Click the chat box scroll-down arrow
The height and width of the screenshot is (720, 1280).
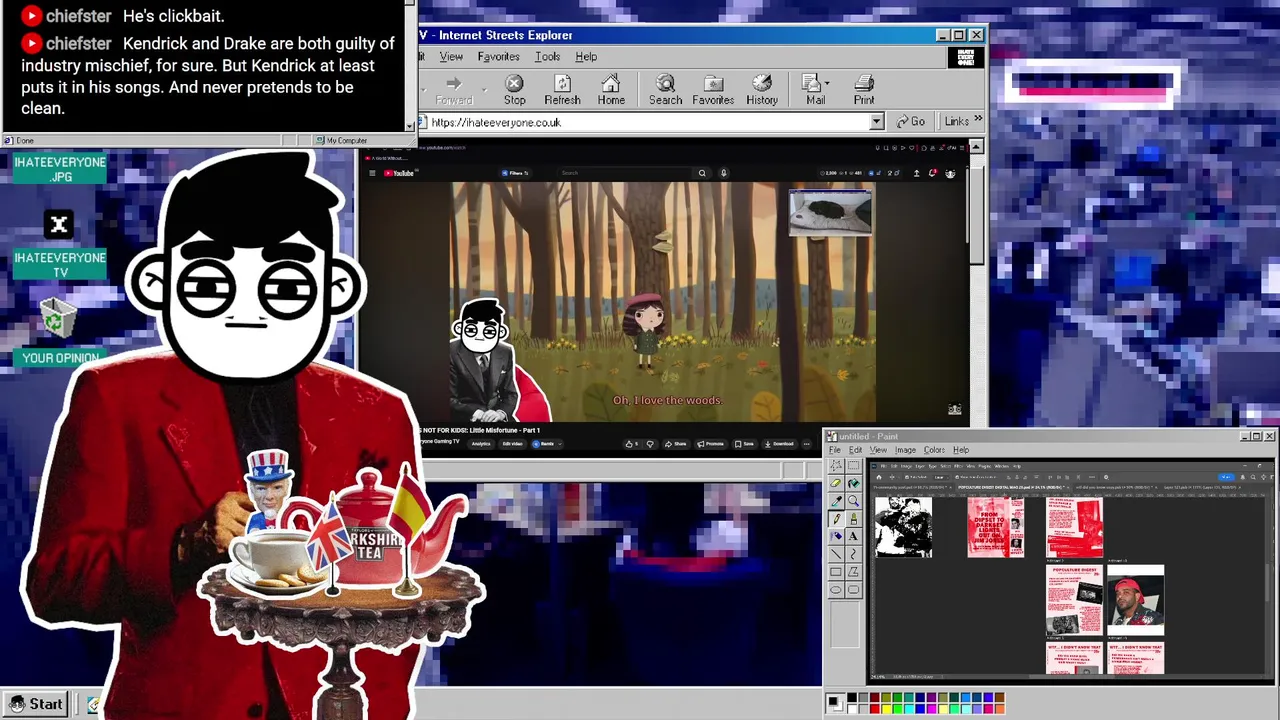tap(410, 125)
